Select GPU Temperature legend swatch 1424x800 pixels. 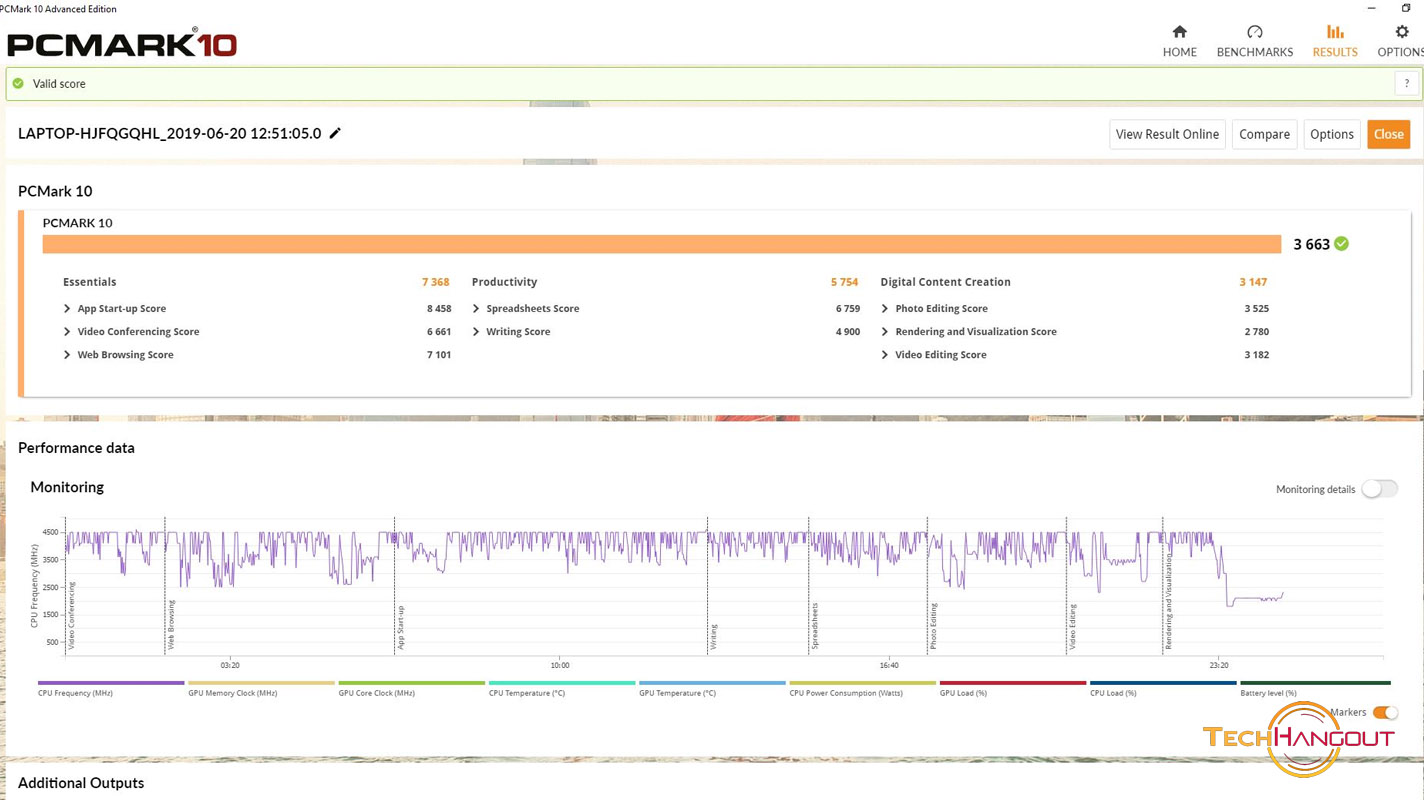tap(712, 683)
